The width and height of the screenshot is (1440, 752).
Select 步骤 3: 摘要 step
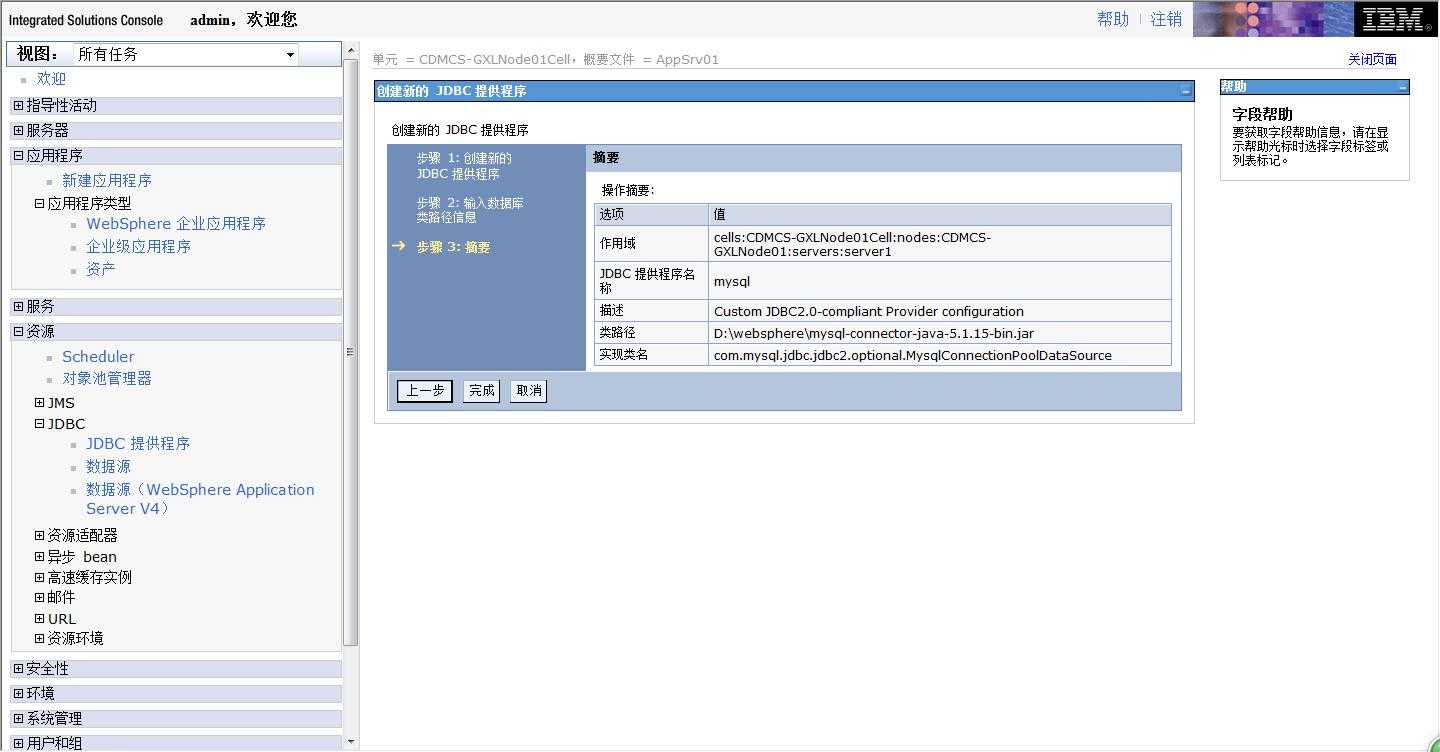point(453,247)
